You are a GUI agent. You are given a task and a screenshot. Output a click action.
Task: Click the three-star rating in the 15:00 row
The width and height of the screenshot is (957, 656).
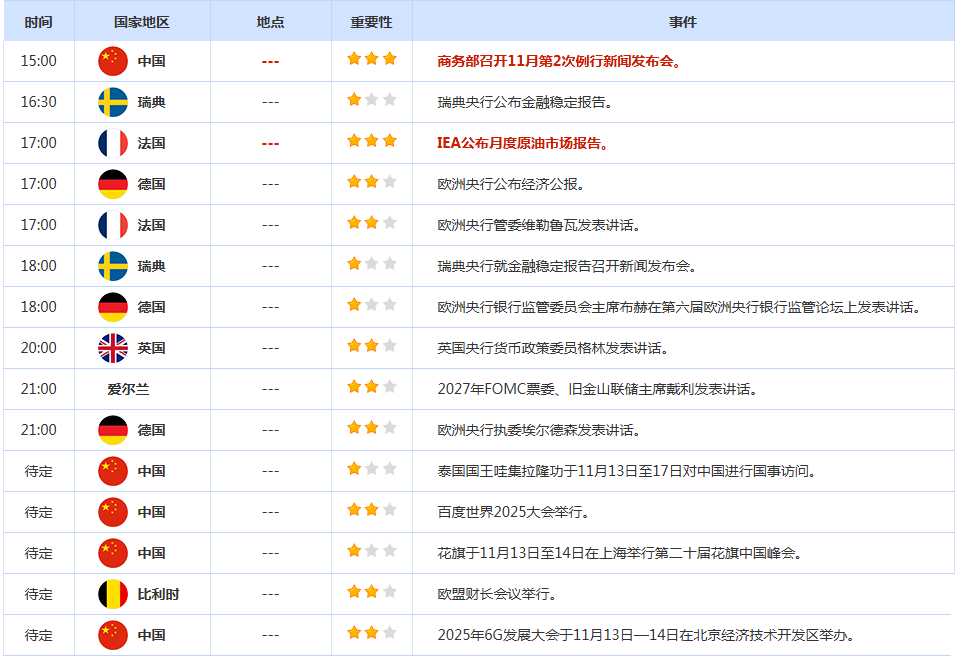point(371,59)
